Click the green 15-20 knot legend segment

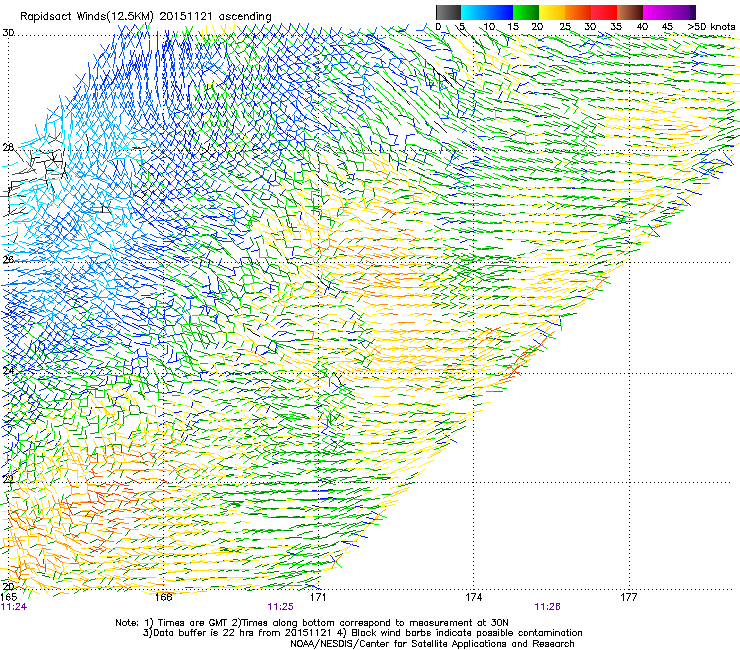[x=526, y=12]
